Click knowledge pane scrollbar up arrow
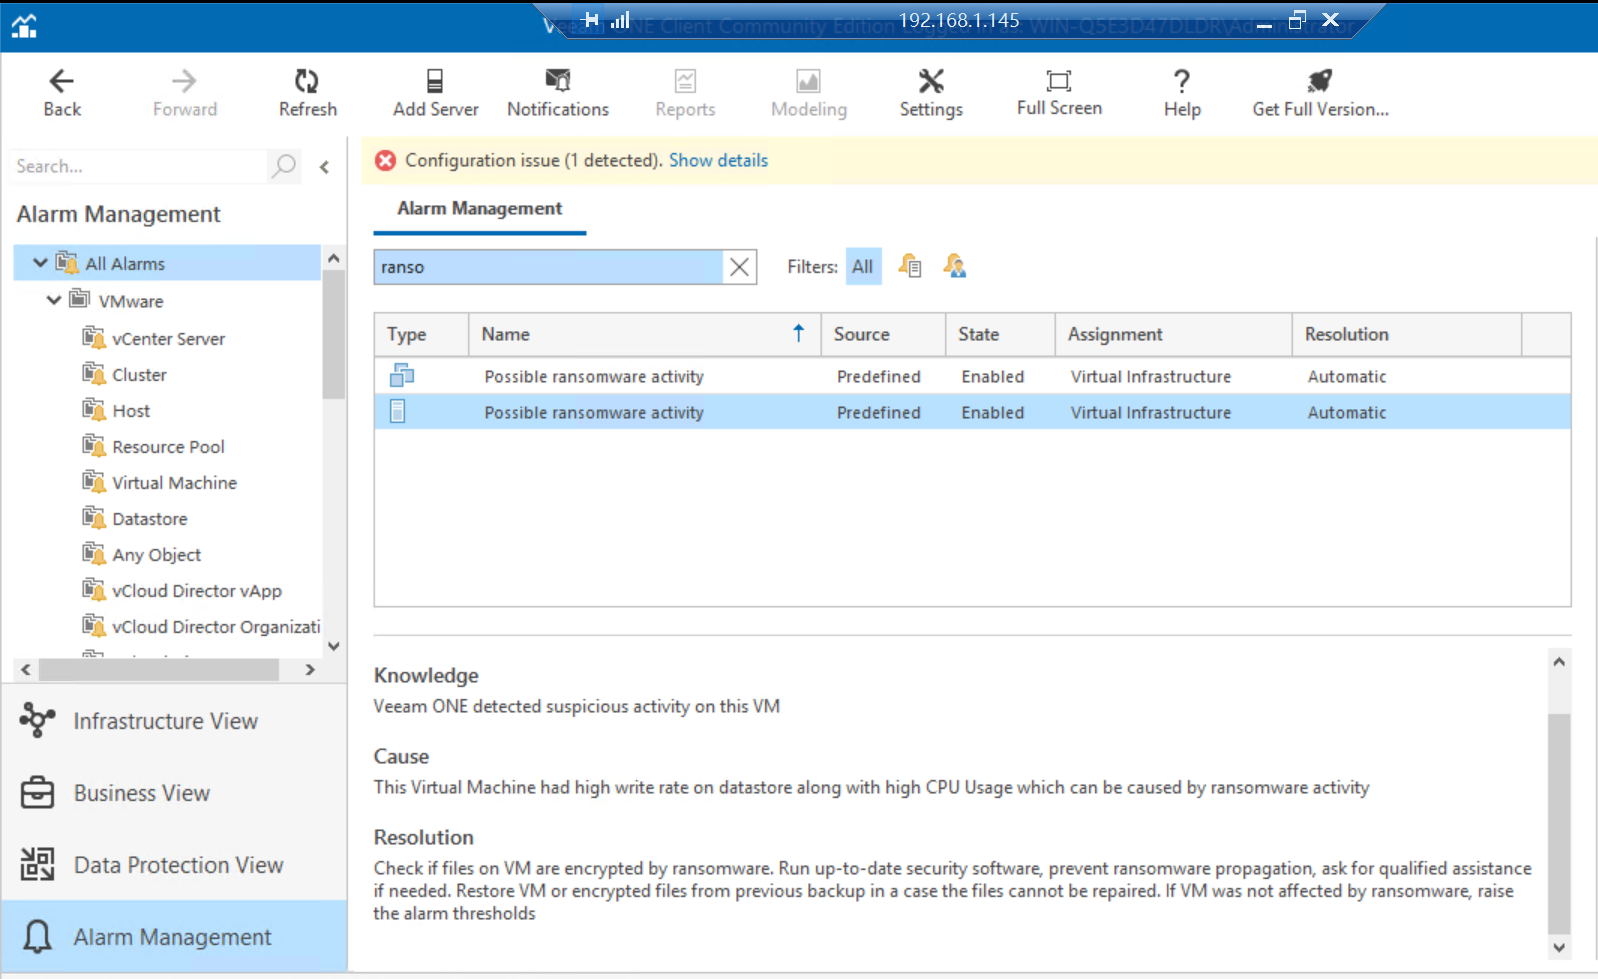Viewport: 1598px width, 979px height. [x=1558, y=661]
